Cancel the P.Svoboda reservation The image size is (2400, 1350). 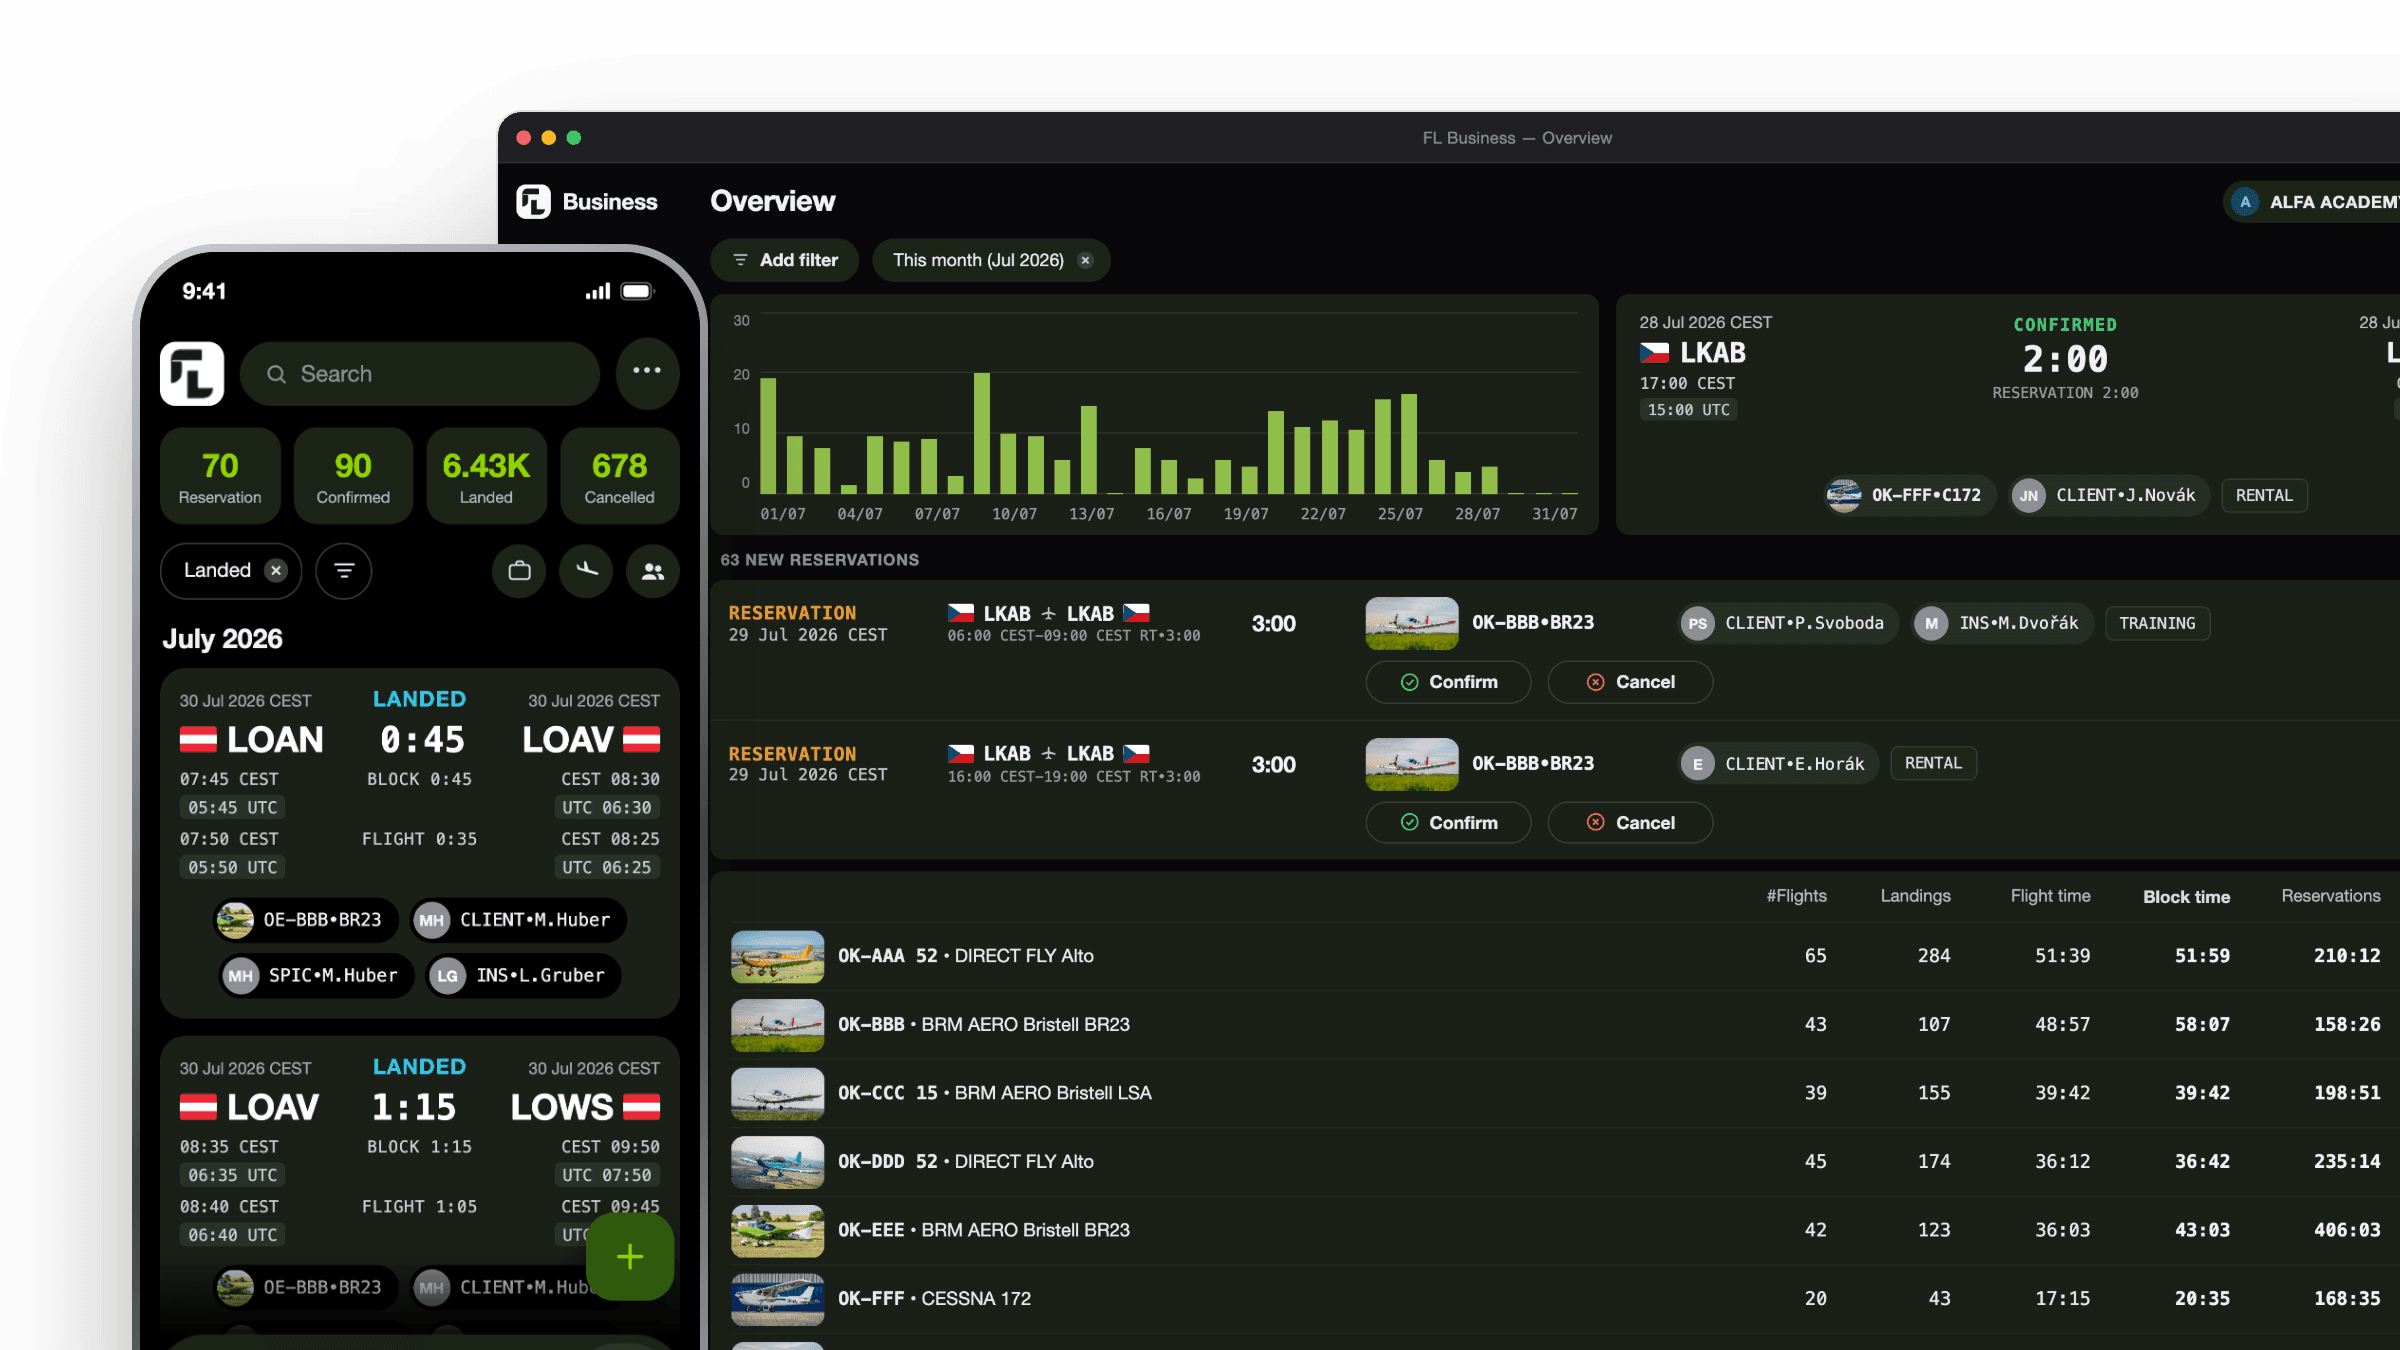1630,682
